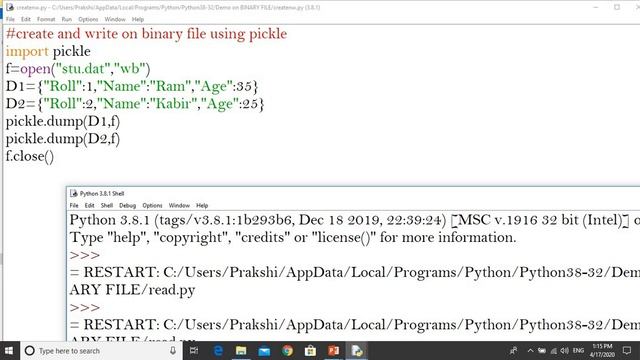Viewport: 640px width, 360px height.
Task: Open the Window menu in the editor window
Action: (x=115, y=19)
